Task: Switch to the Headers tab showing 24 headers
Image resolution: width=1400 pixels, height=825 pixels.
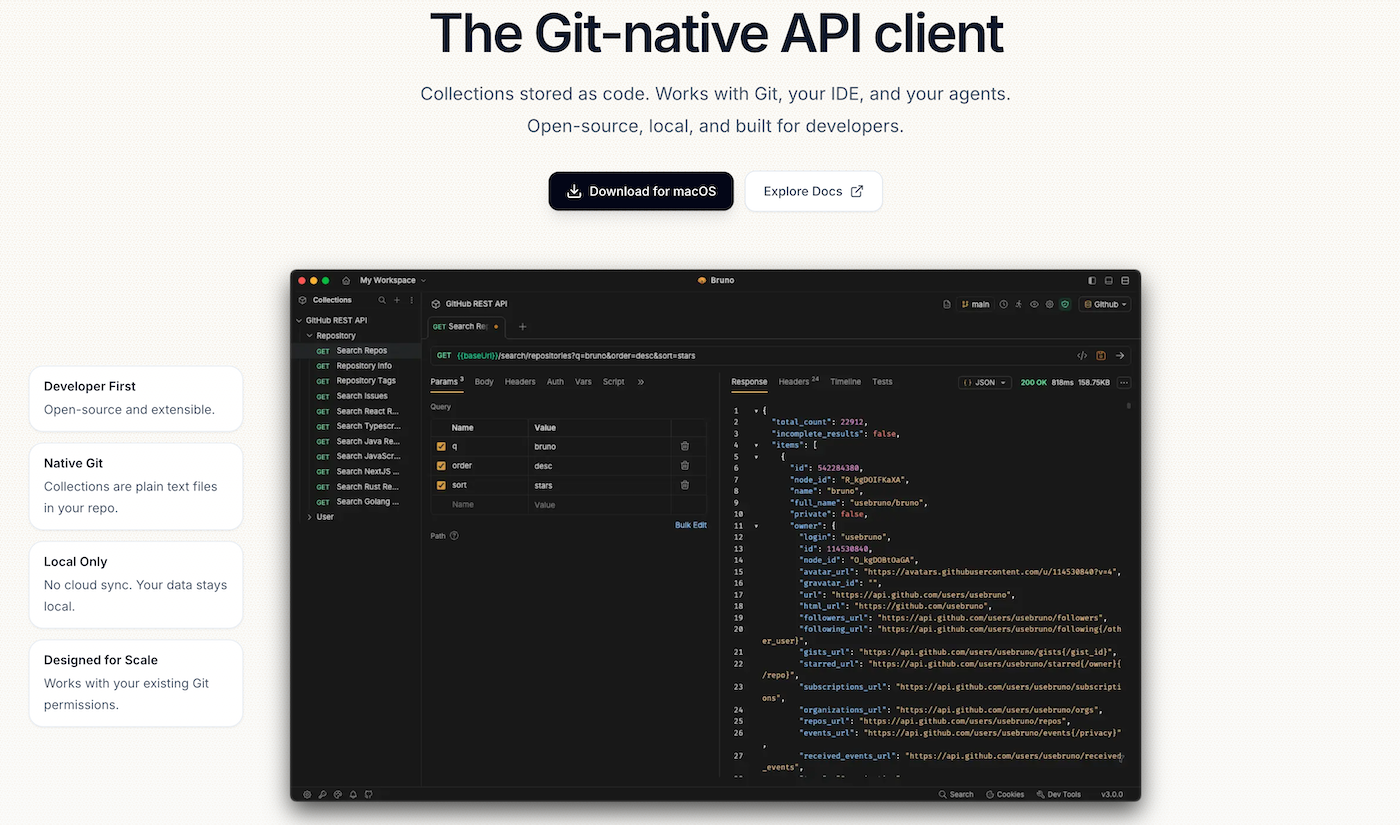Action: pyautogui.click(x=795, y=381)
